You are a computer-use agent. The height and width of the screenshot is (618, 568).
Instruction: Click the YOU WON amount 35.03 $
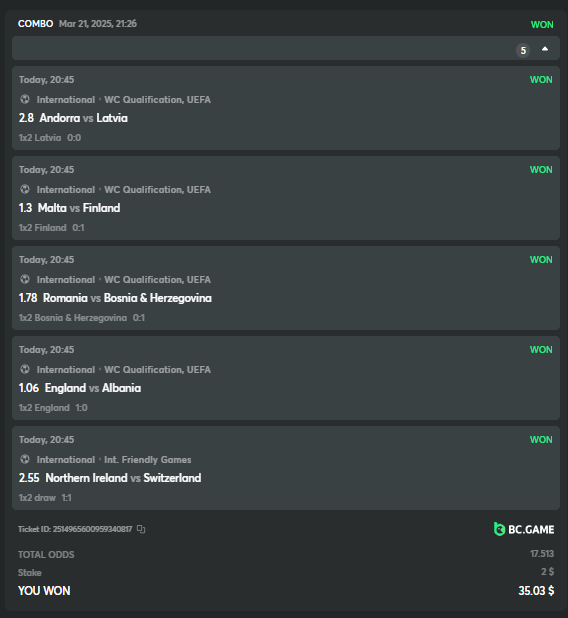[x=536, y=591]
